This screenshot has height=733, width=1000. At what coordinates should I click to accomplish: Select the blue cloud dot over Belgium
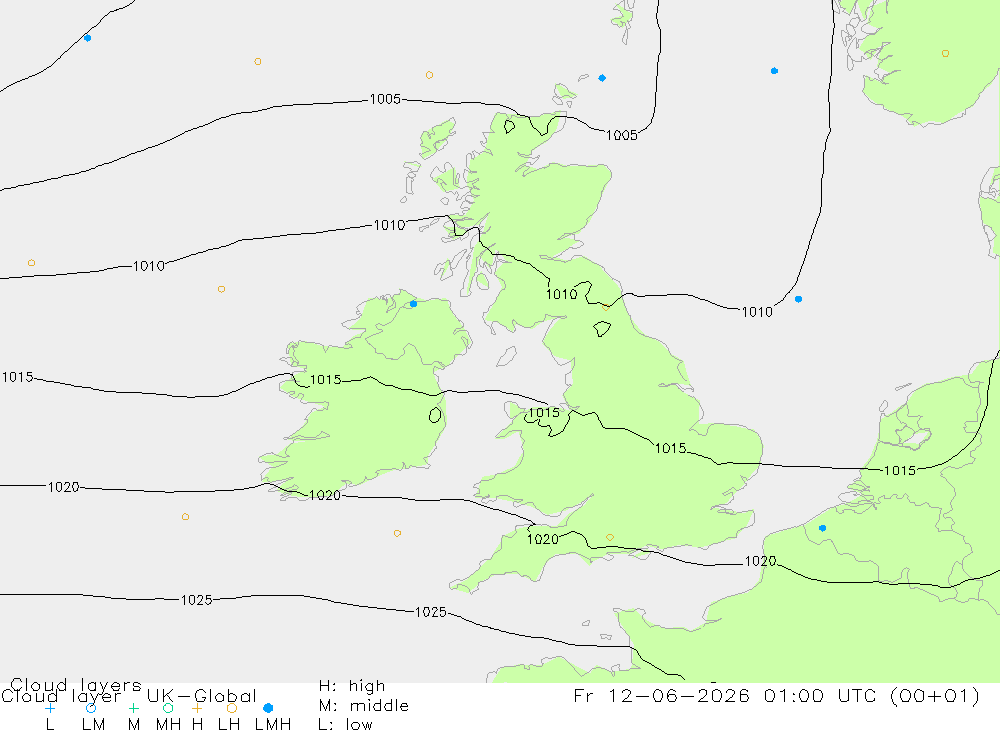(x=822, y=528)
